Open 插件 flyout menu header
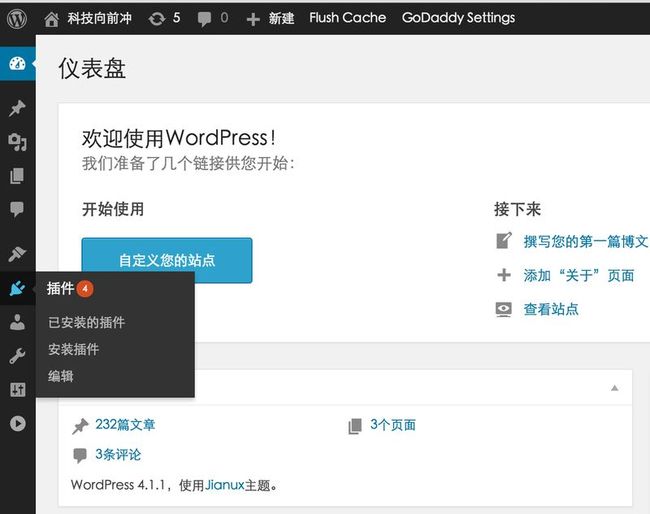 coord(61,289)
